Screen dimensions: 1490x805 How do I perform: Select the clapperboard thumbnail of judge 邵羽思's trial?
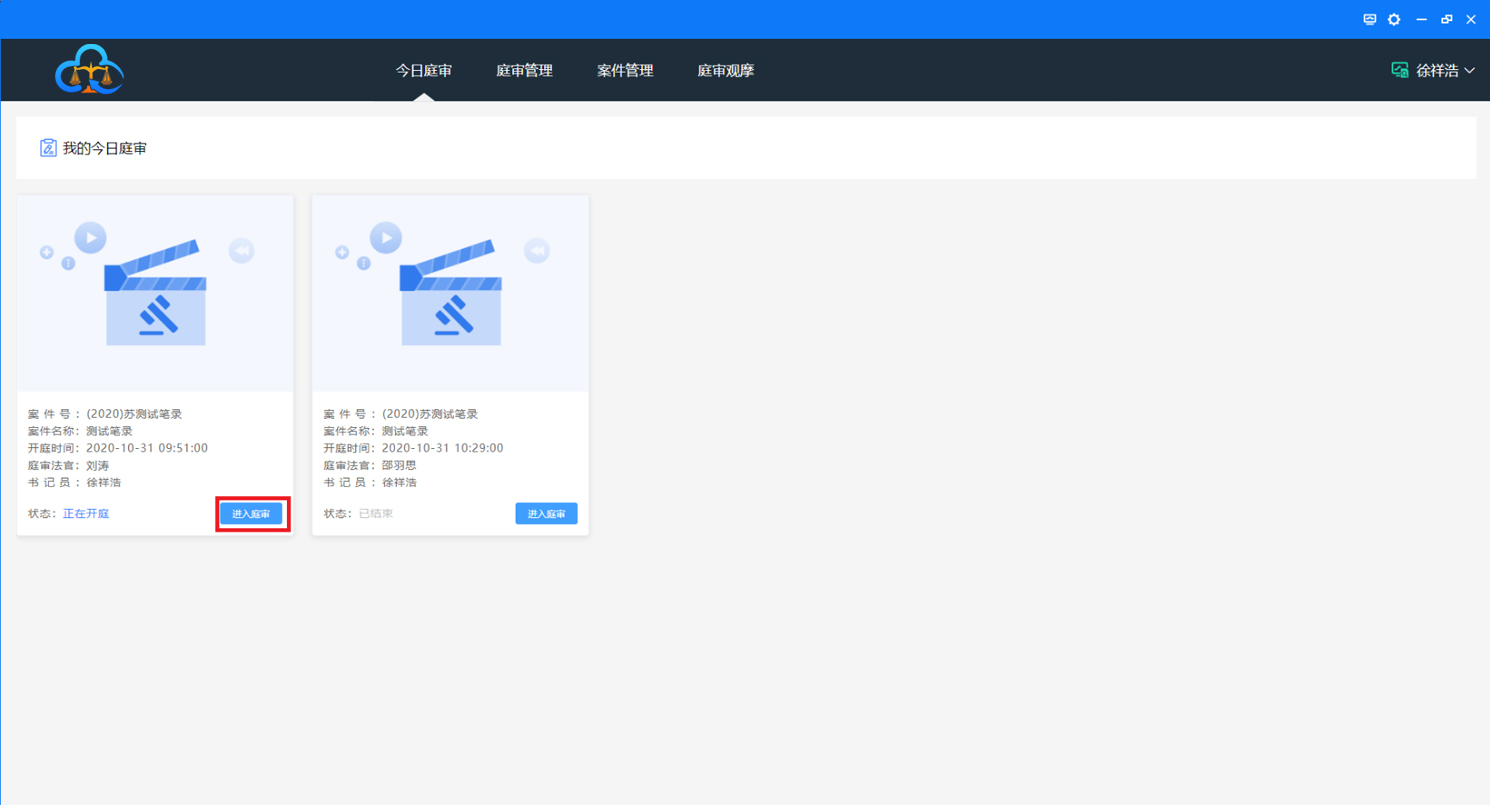point(450,294)
